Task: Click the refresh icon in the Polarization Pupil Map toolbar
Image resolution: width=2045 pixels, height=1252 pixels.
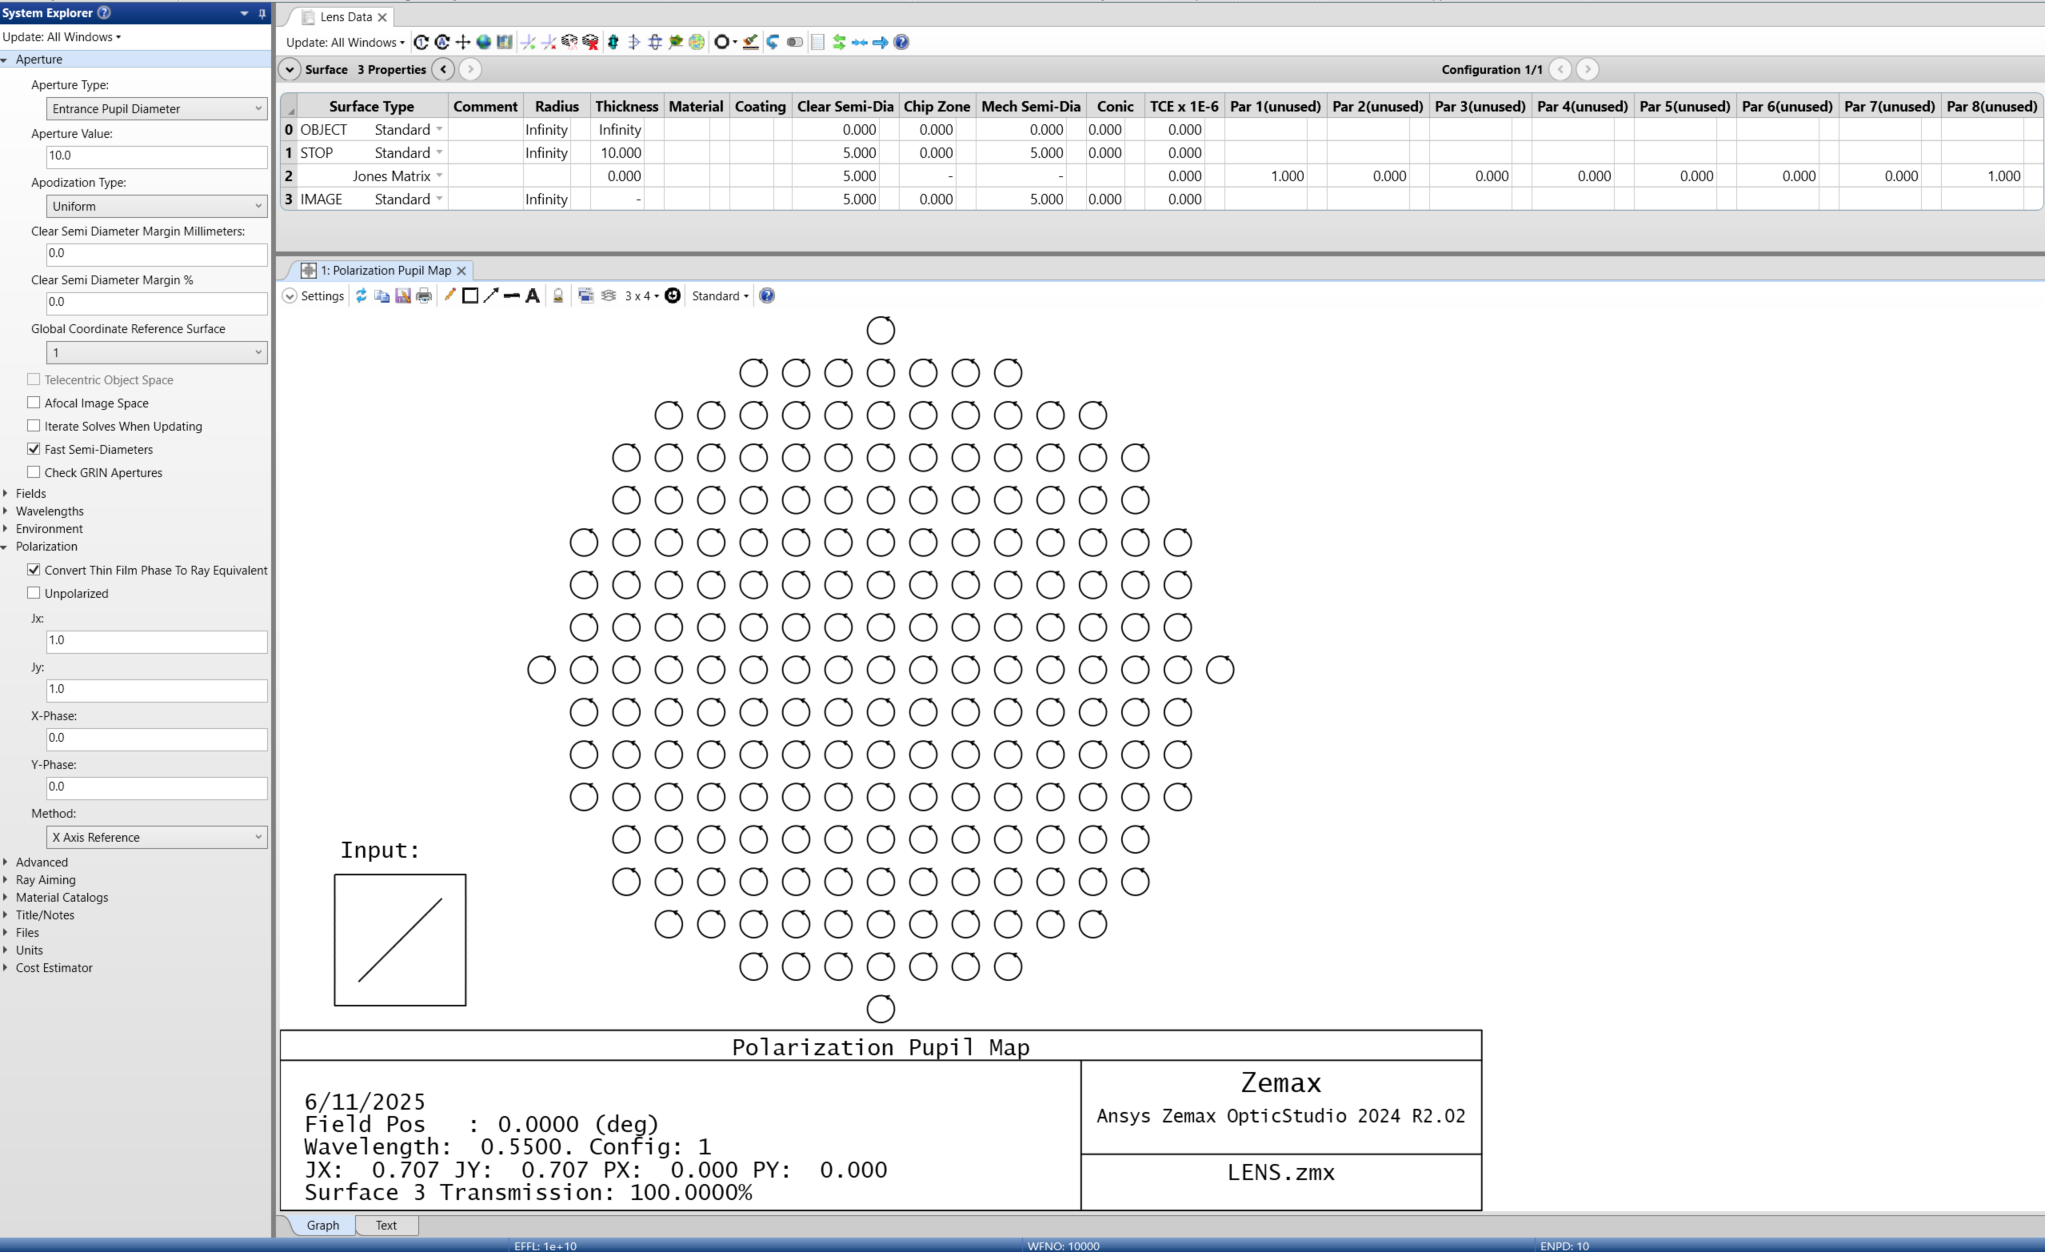Action: [x=361, y=296]
